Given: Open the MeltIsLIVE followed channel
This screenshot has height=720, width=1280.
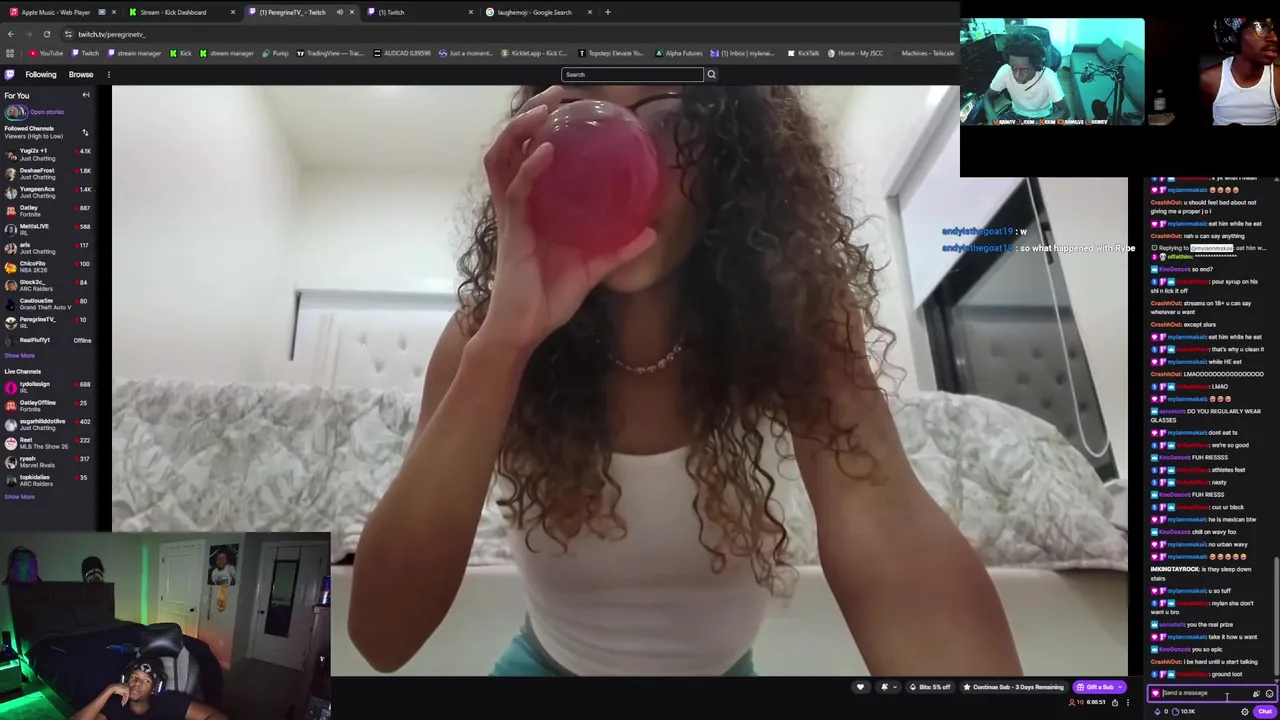Looking at the screenshot, I should [47, 229].
